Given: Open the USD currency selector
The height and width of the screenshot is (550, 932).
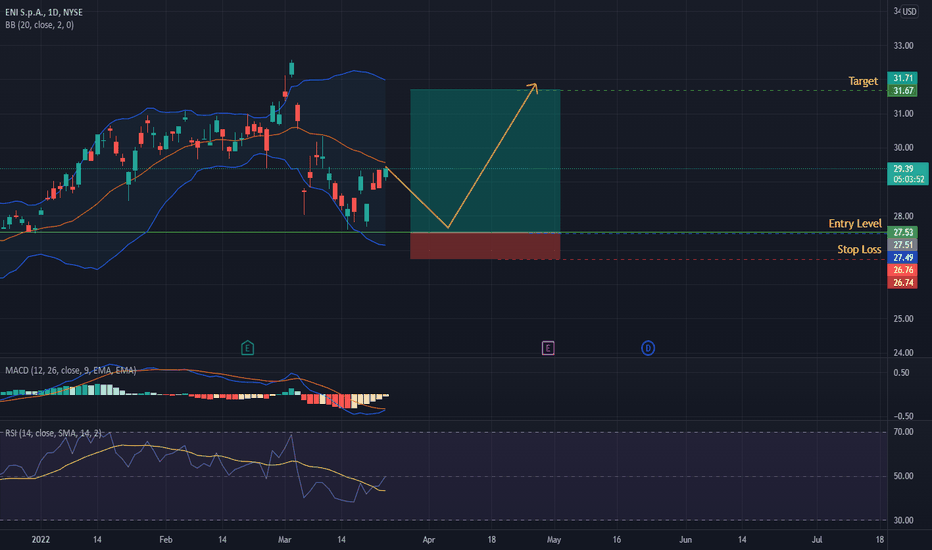Looking at the screenshot, I should click(909, 11).
